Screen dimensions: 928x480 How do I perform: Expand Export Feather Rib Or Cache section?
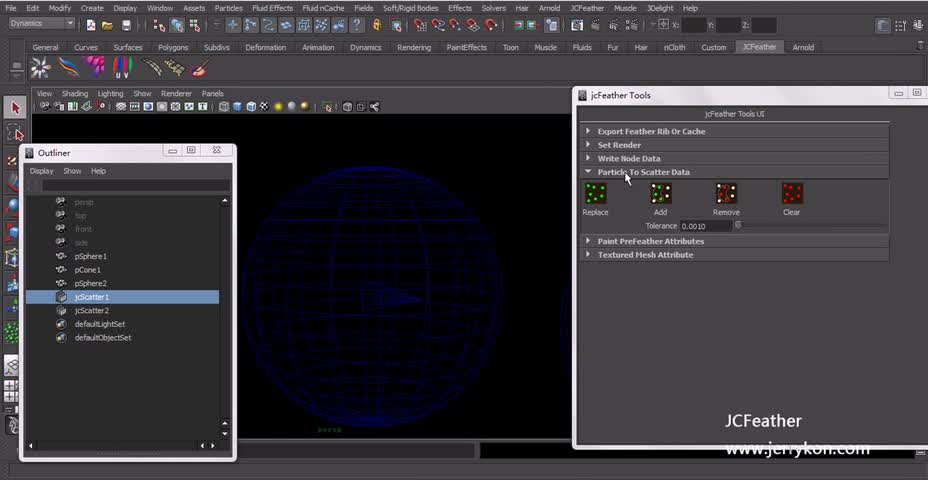click(651, 131)
